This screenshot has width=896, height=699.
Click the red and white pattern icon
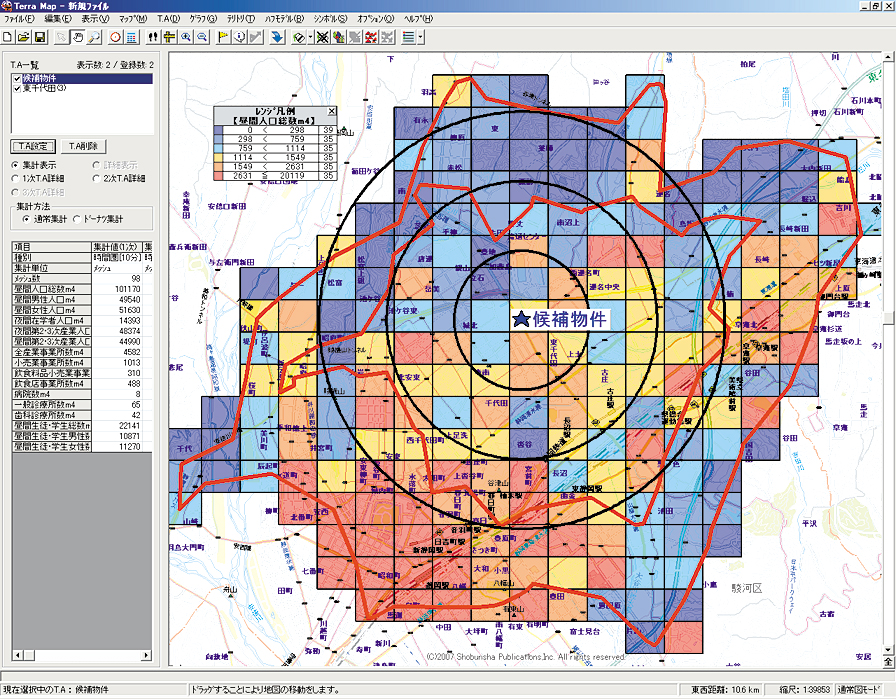pyautogui.click(x=371, y=38)
